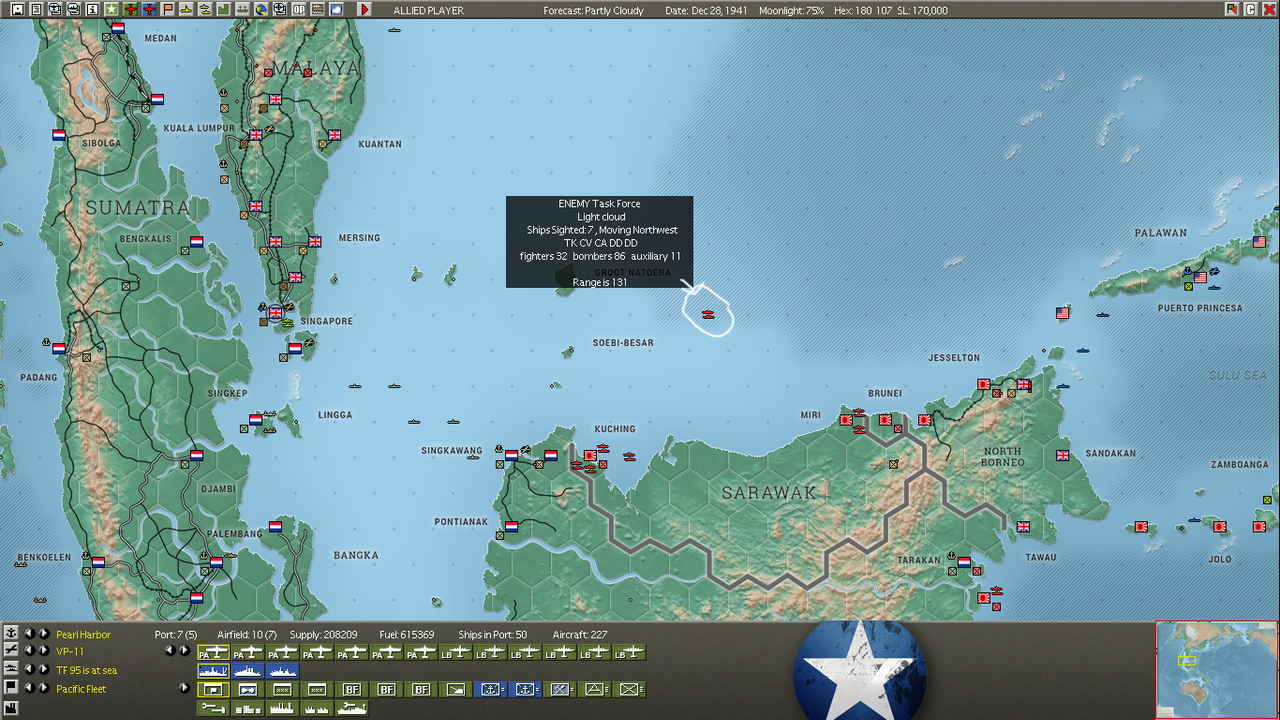The image size is (1280, 720).
Task: Go to previous base before Pearl Harbor
Action: [29, 633]
